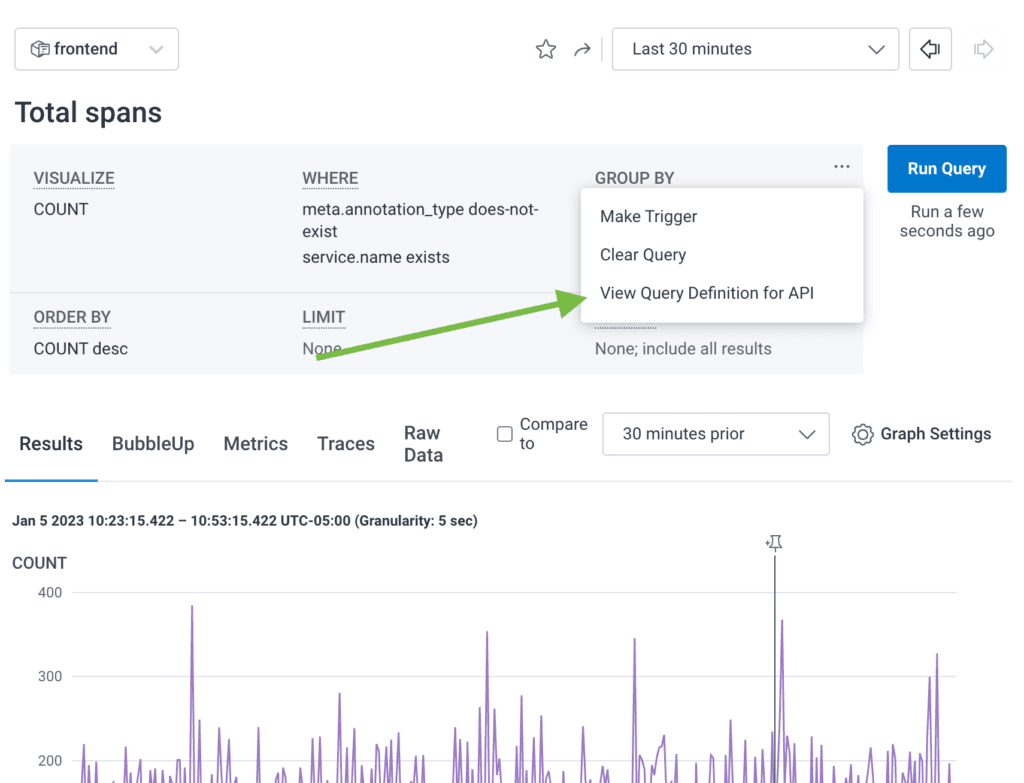This screenshot has width=1024, height=783.
Task: Click the COUNT desc order by field
Action: pyautogui.click(x=81, y=349)
